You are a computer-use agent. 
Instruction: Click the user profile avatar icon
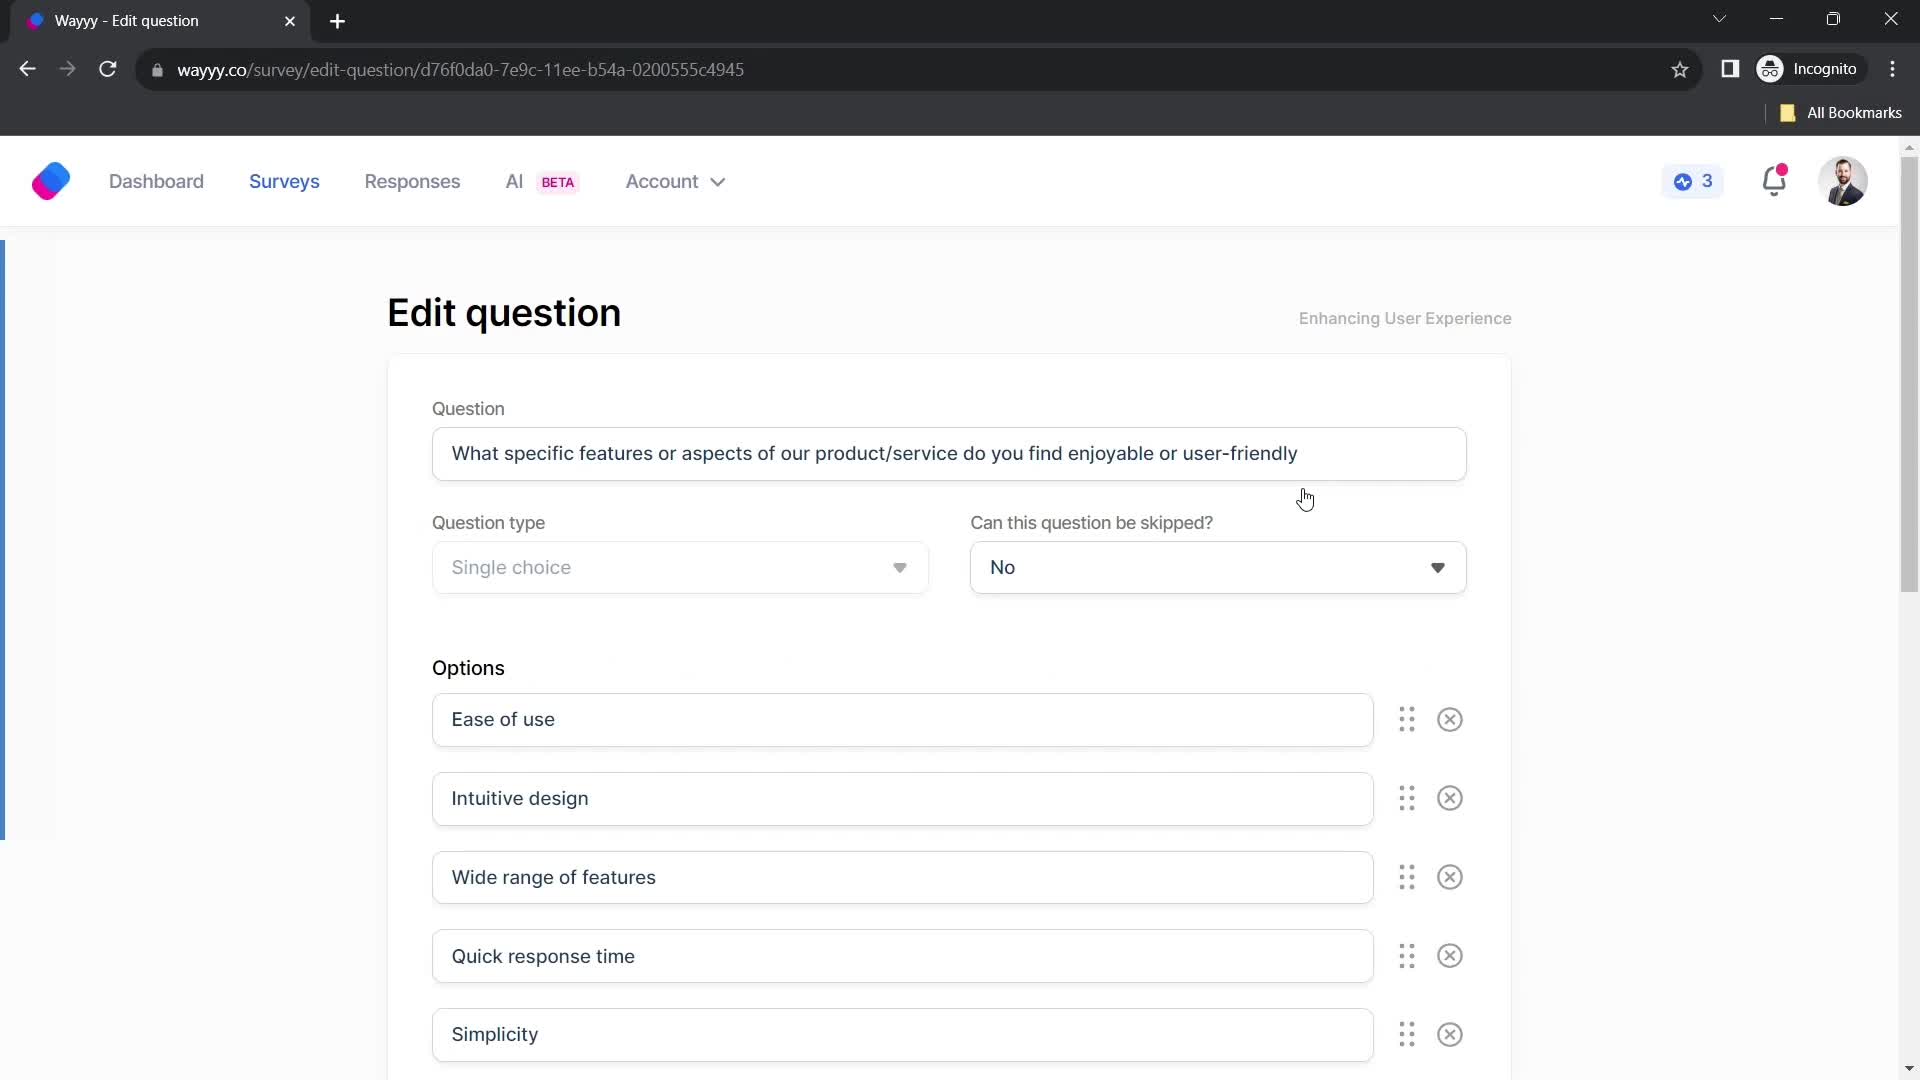[x=1846, y=182]
